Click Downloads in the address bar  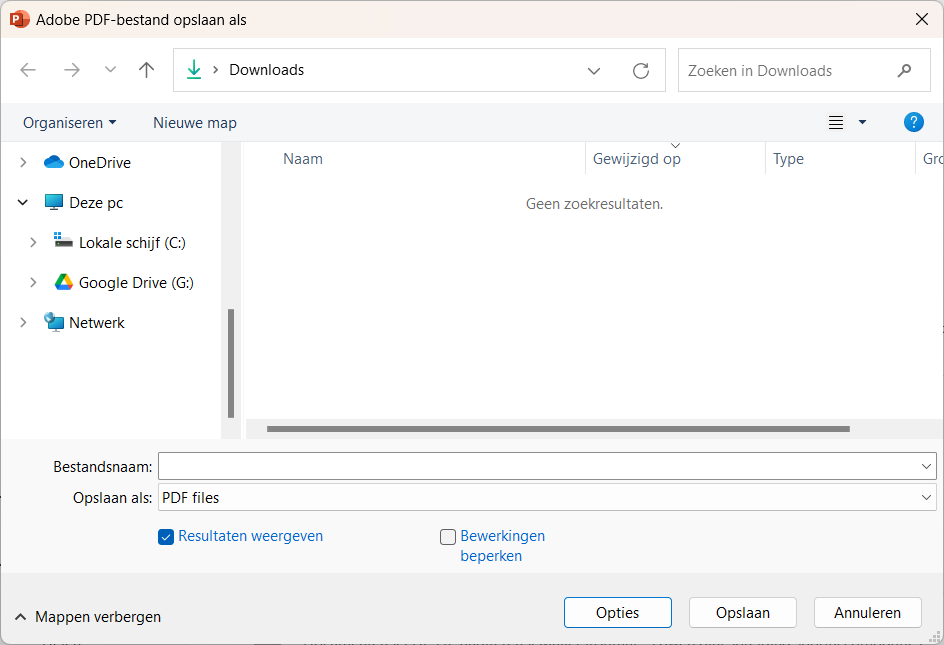[267, 70]
